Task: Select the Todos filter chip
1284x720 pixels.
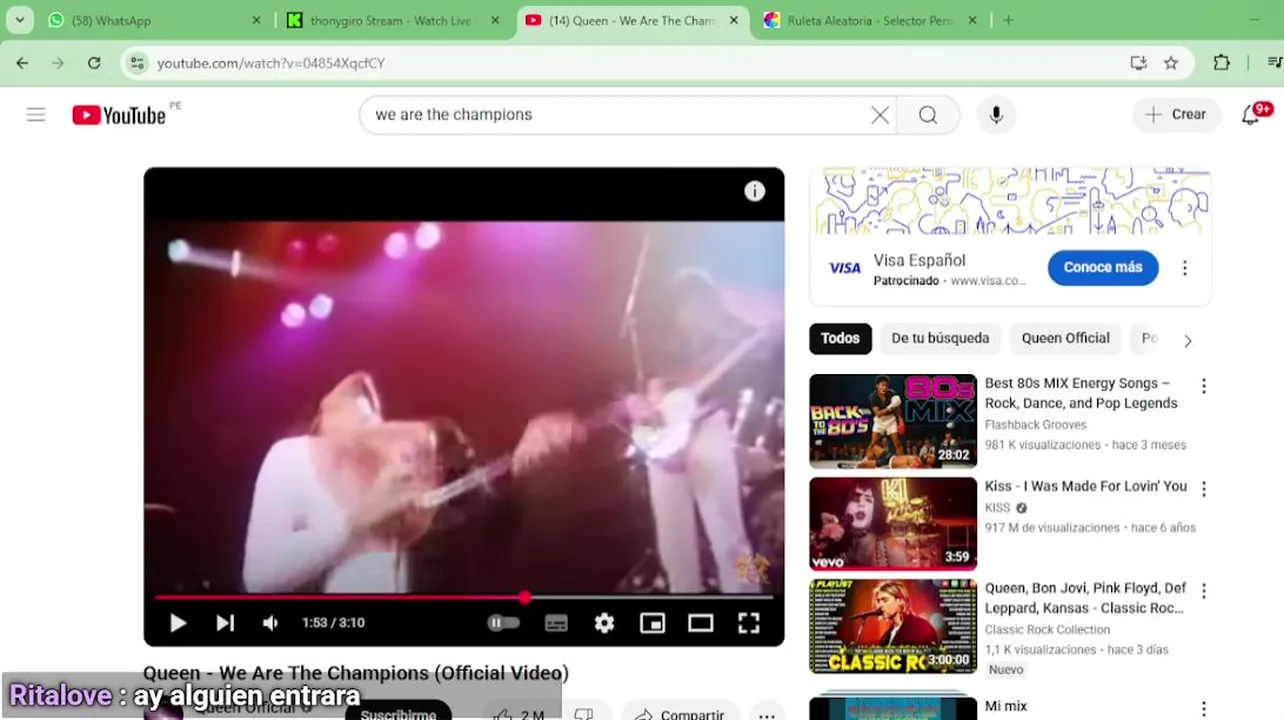Action: pyautogui.click(x=840, y=338)
